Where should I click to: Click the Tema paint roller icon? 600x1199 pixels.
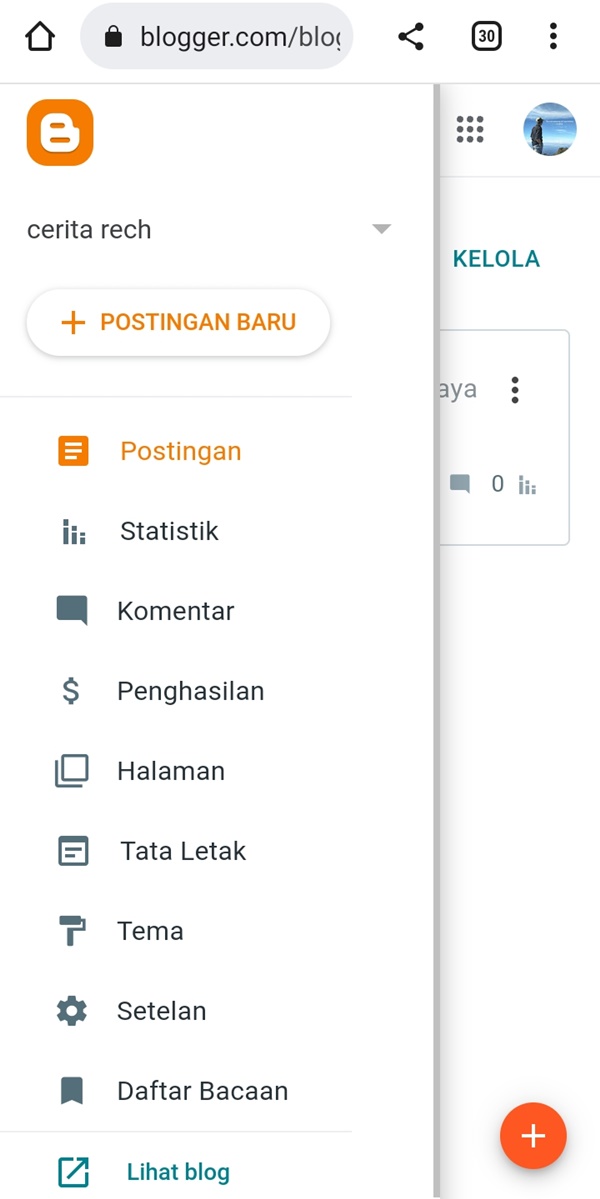coord(72,931)
